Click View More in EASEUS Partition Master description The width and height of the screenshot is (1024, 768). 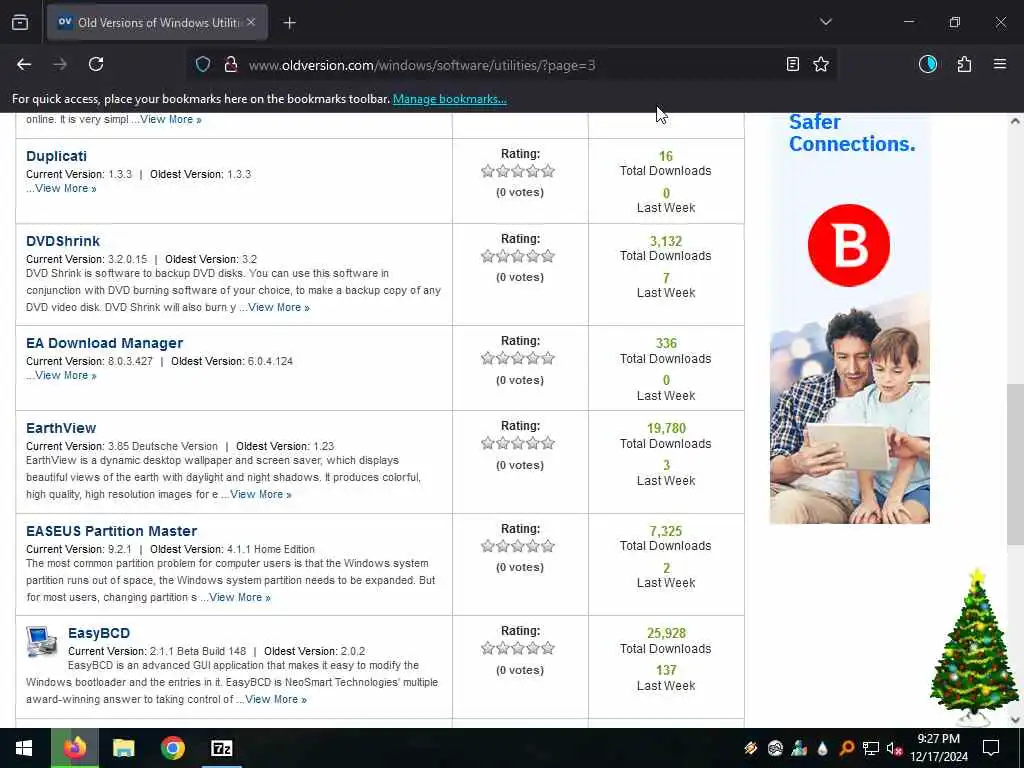click(x=240, y=597)
